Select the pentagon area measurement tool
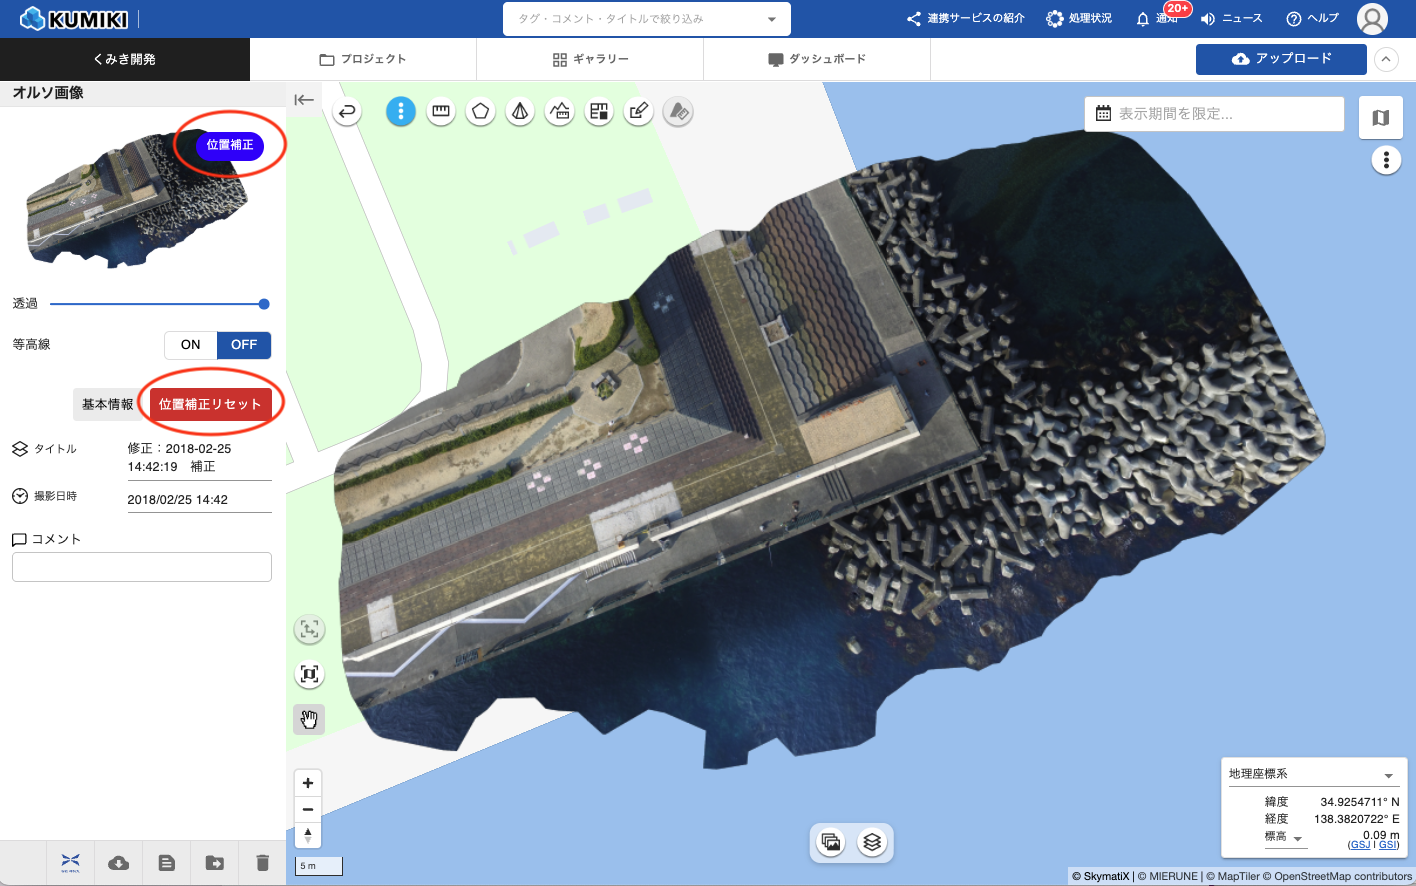 (x=481, y=112)
